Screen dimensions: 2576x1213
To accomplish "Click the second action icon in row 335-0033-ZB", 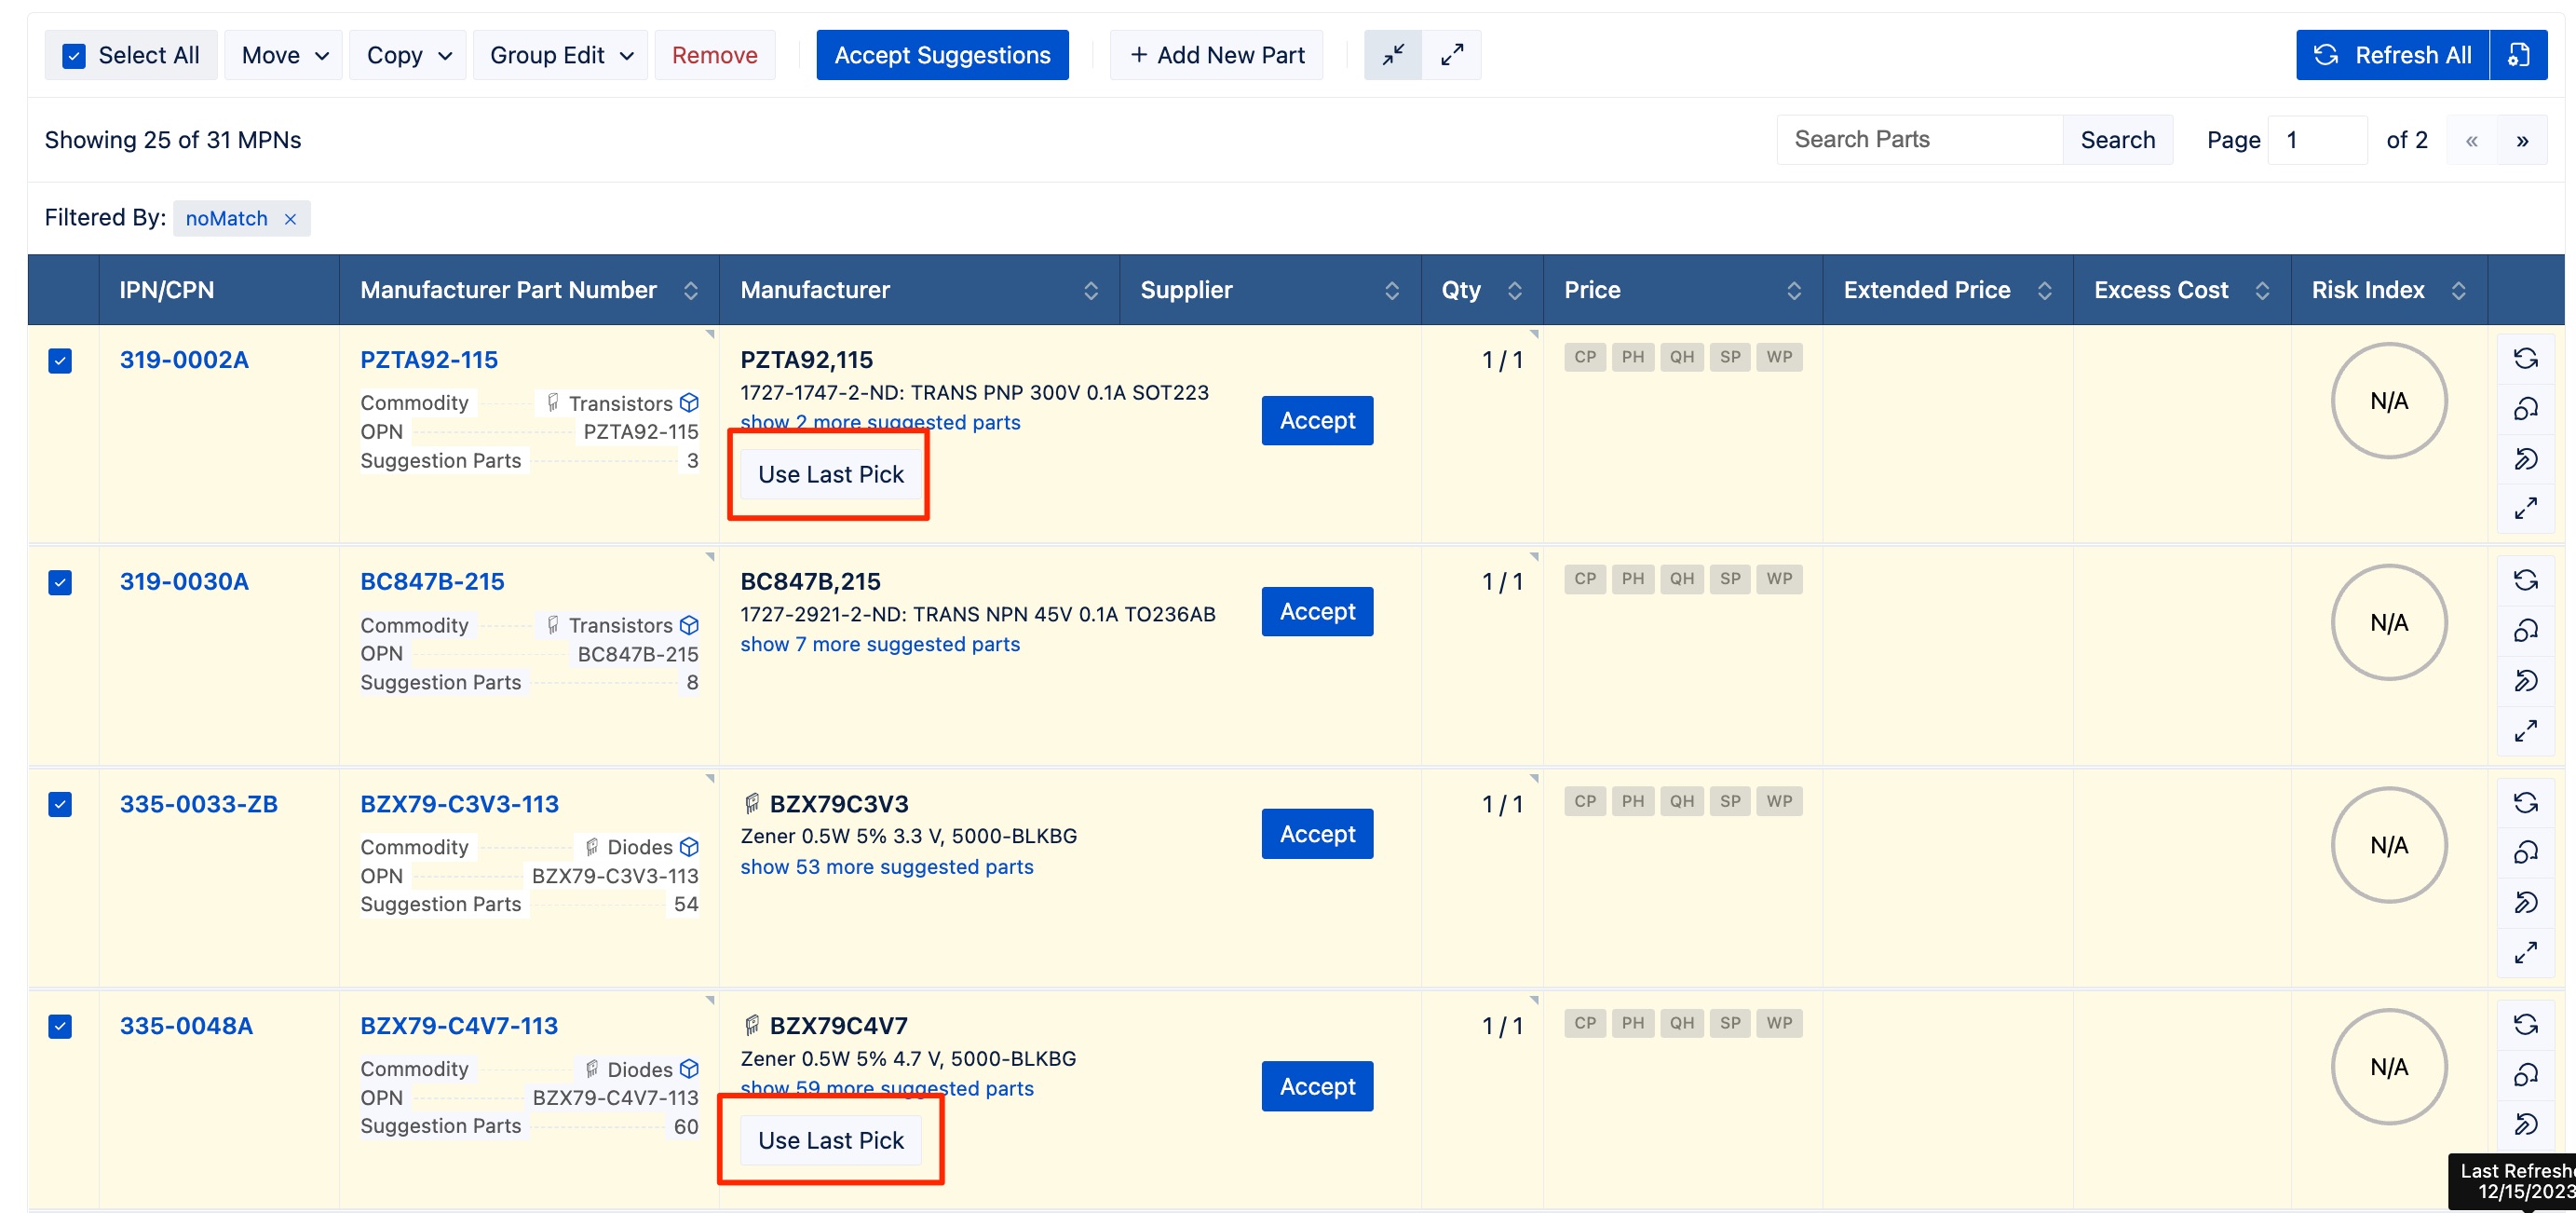I will [2526, 853].
